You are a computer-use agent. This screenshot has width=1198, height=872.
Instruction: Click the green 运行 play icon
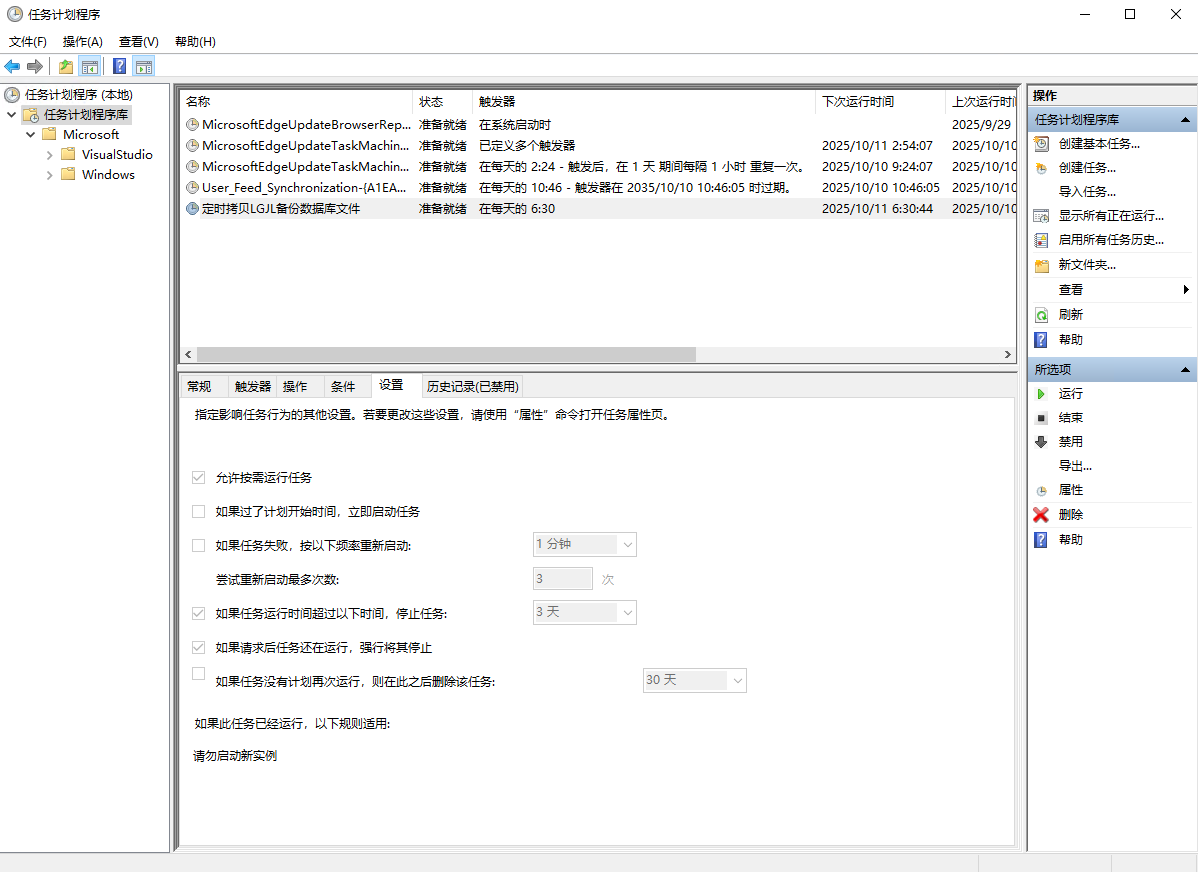[x=1041, y=394]
